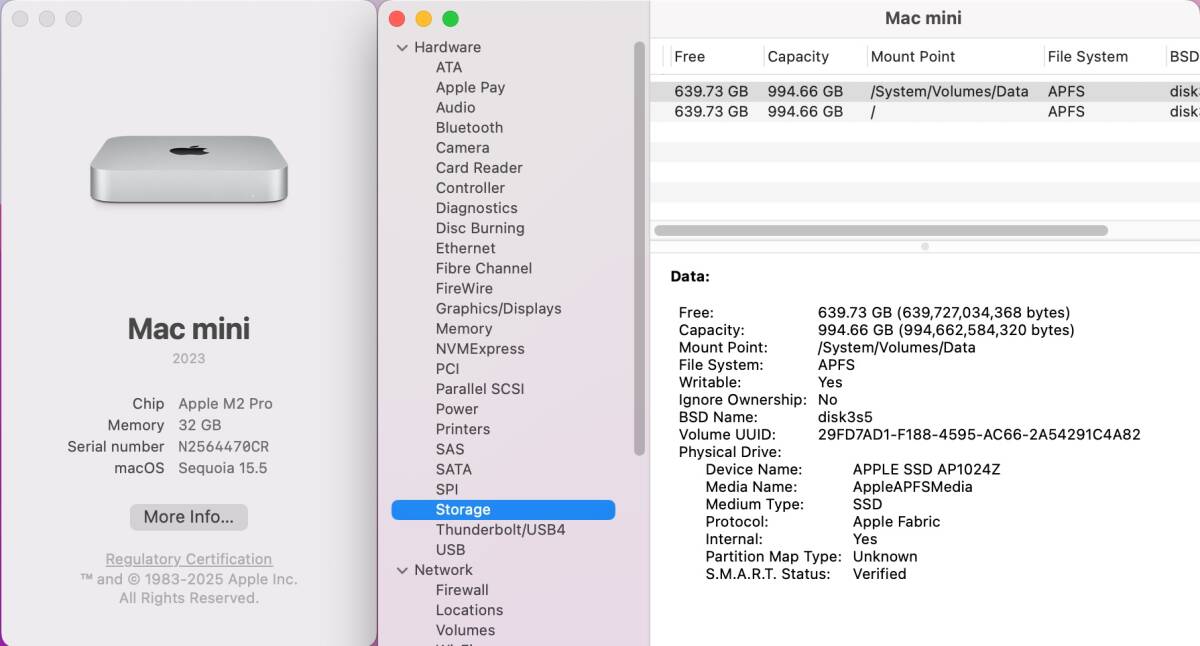
Task: Select Locations under Network
Action: pos(469,610)
